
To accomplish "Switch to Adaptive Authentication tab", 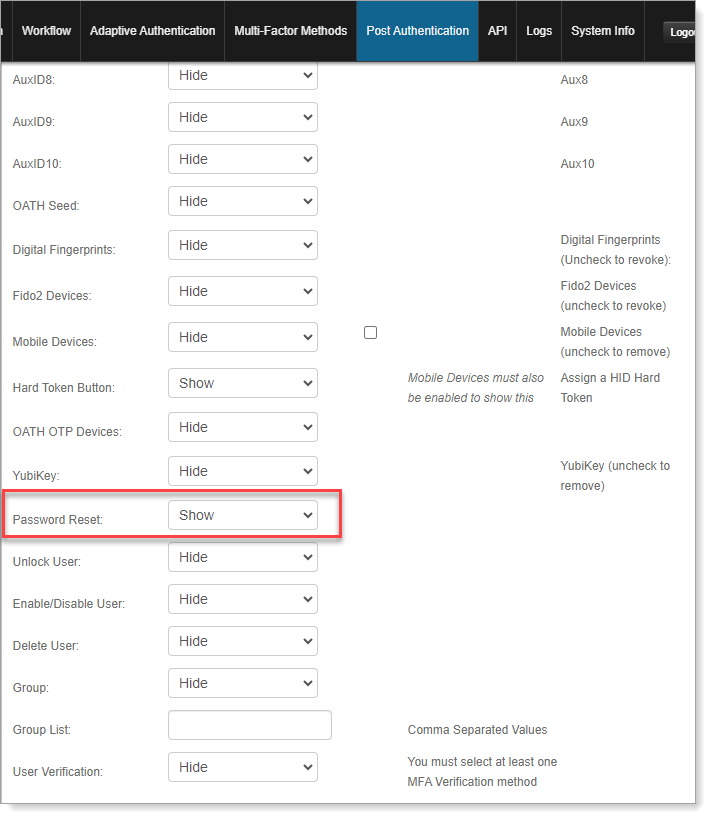I will 152,31.
